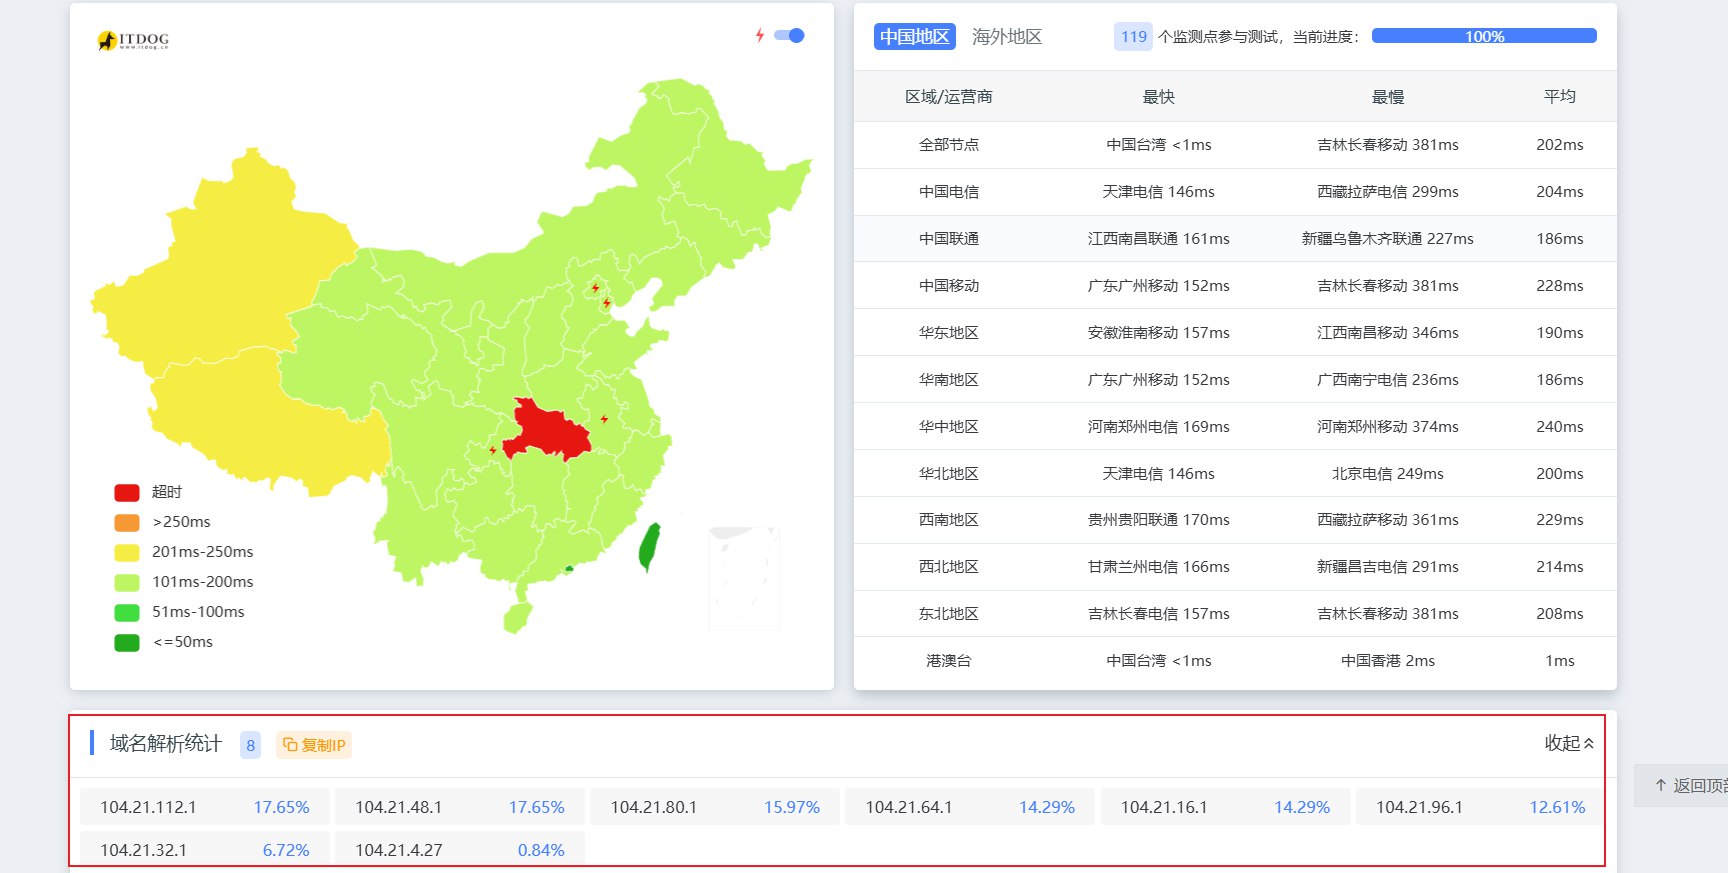Click yellow 201ms-250ms legend swatch
The image size is (1728, 873).
[127, 552]
